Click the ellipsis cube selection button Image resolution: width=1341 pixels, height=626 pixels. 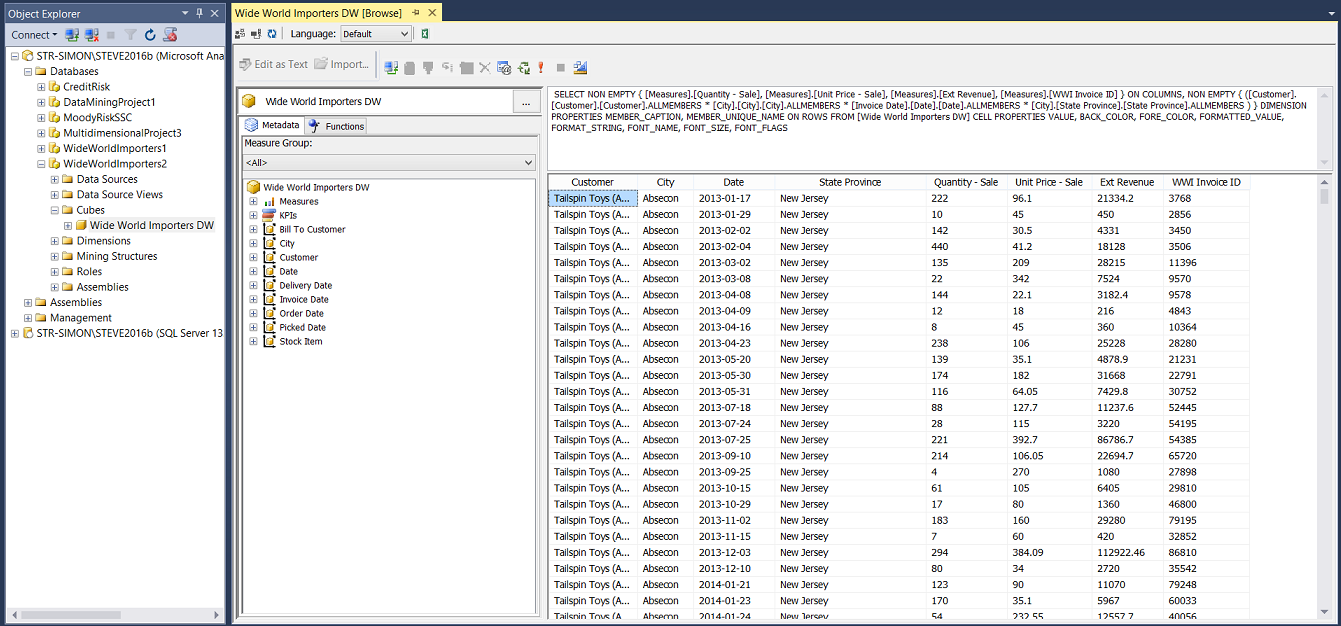point(526,102)
